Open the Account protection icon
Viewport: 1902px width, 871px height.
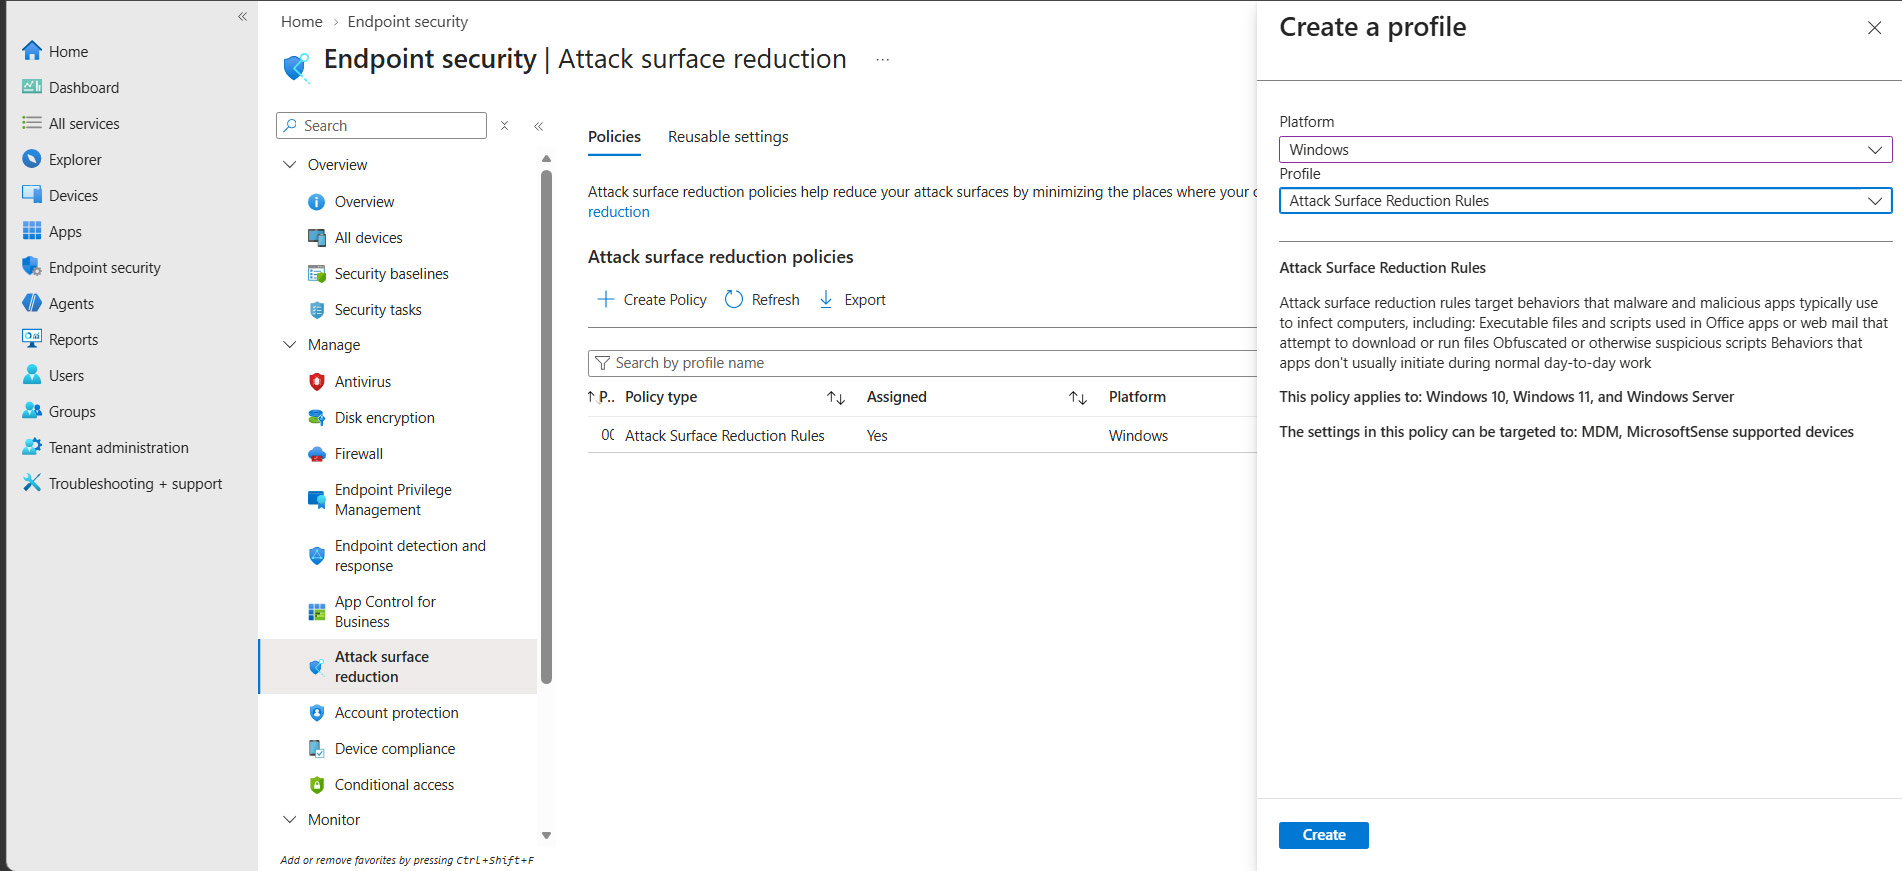point(317,713)
